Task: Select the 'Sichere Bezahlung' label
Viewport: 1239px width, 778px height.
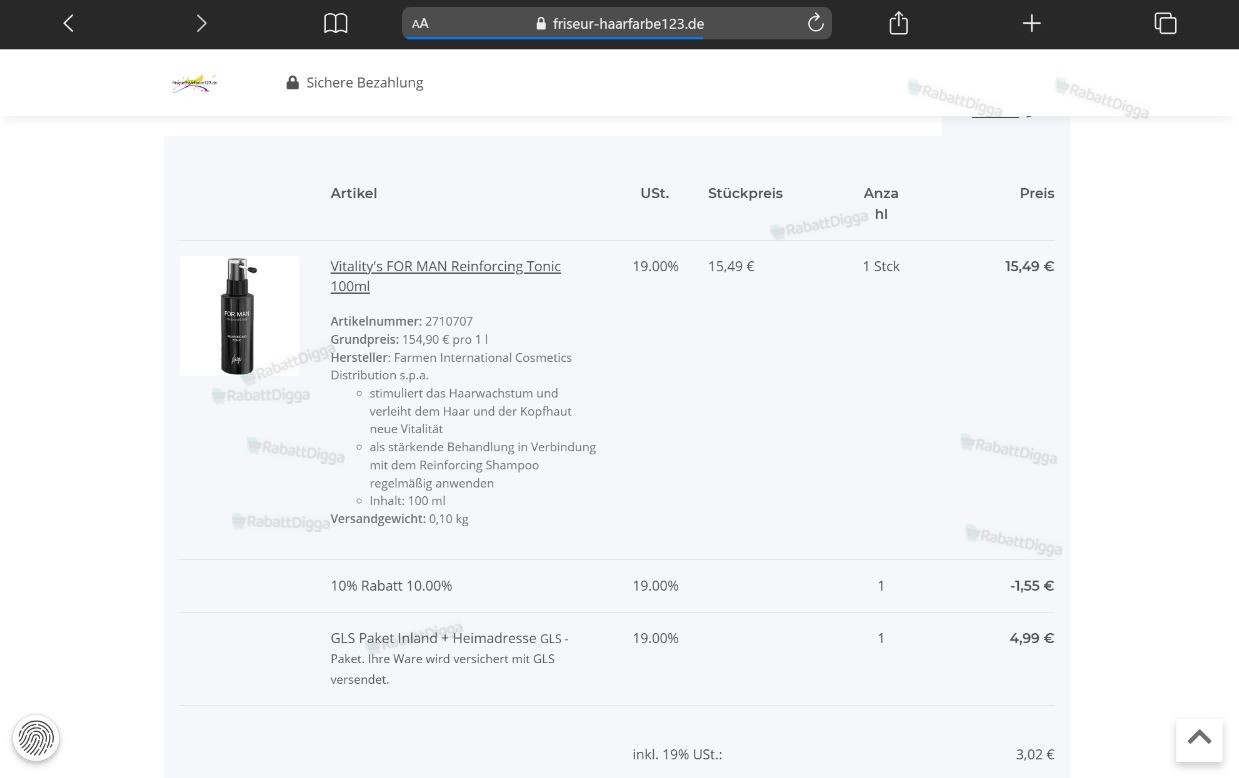Action: 365,83
